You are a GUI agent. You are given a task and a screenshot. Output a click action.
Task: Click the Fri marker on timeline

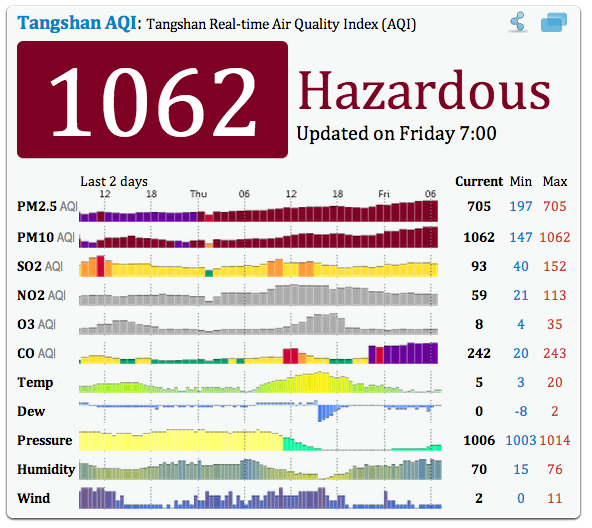point(384,194)
